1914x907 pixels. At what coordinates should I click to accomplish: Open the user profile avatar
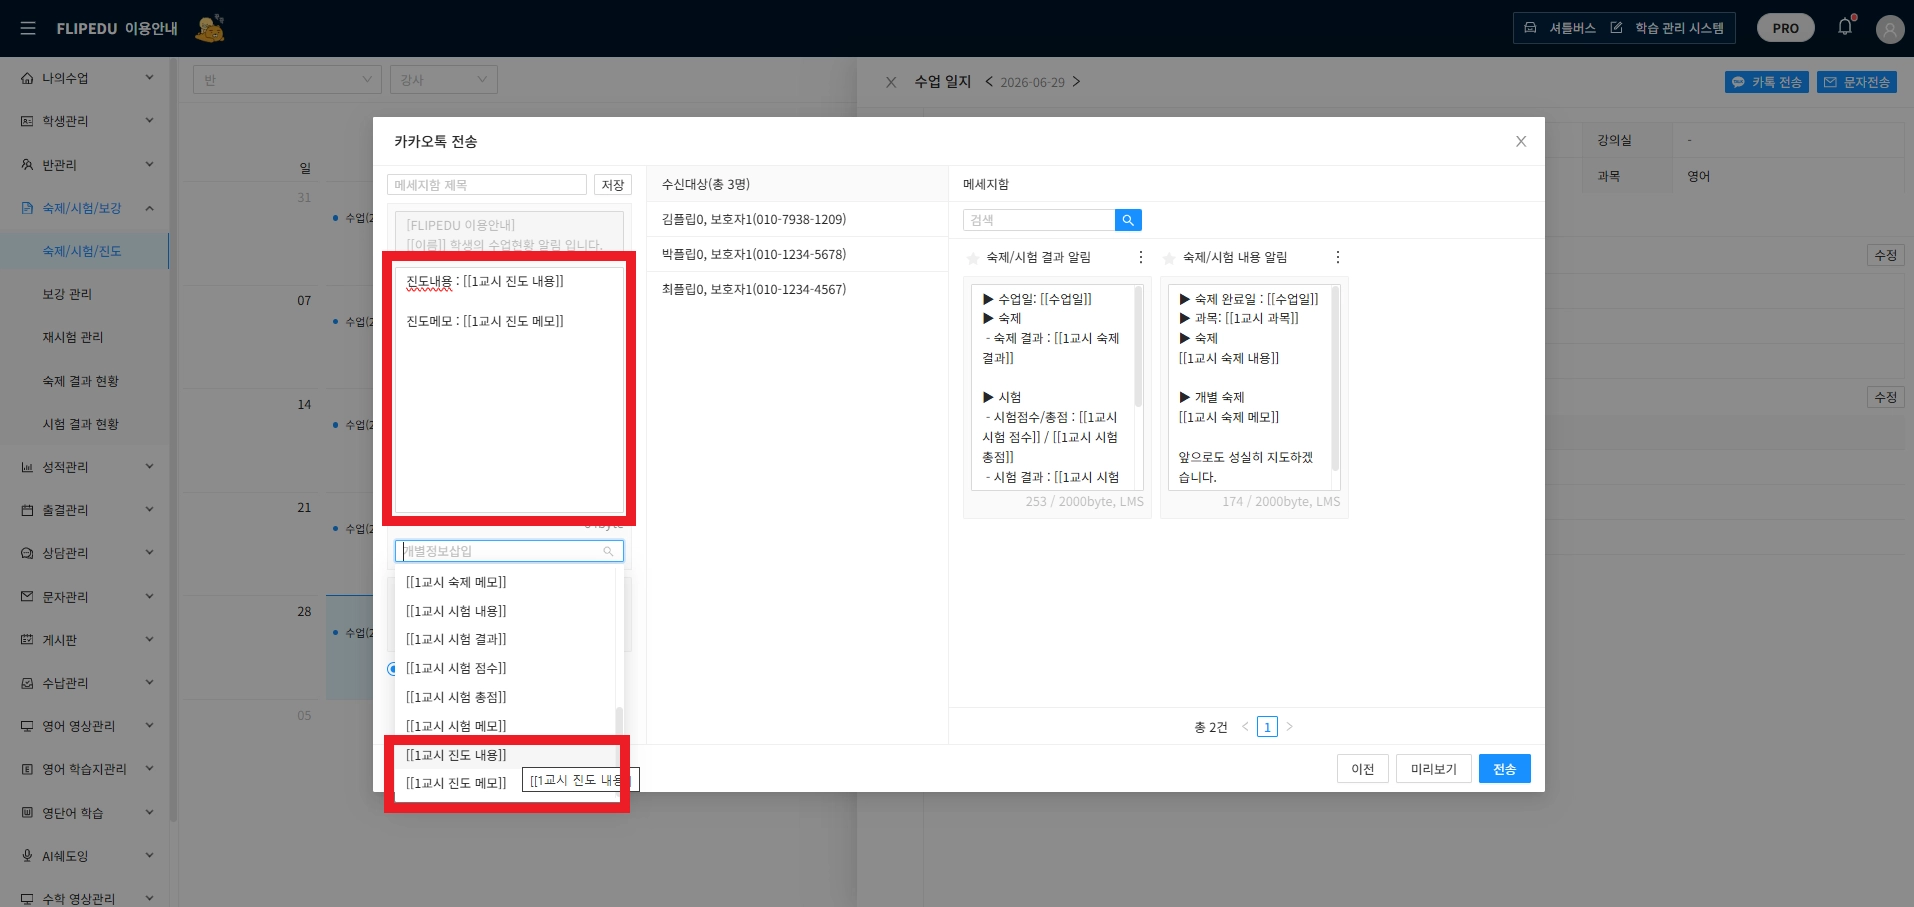pos(1889,29)
